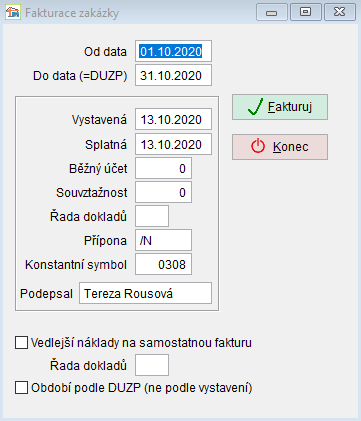
Task: Click the red power icon on Konec
Action: point(258,146)
